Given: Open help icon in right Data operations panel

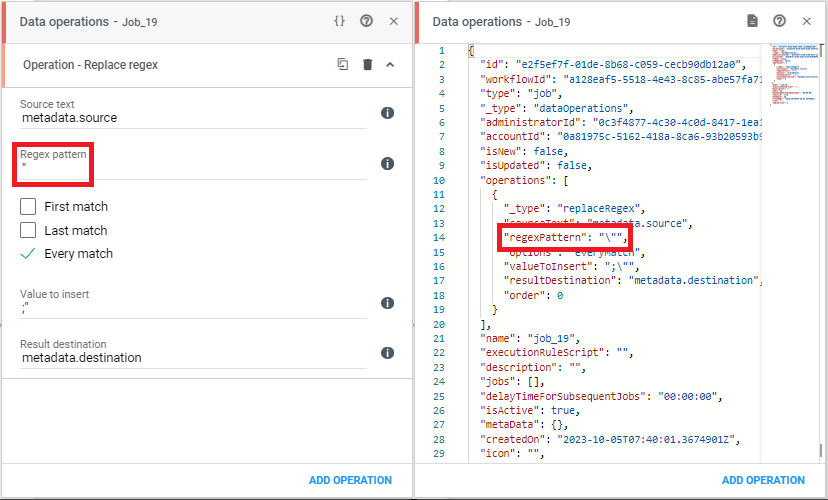Looking at the screenshot, I should coord(779,21).
